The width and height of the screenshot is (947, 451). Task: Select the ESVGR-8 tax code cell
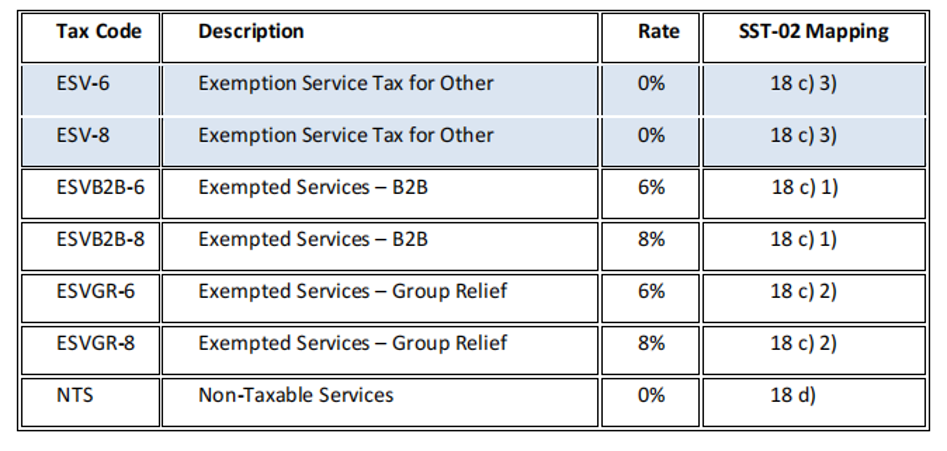(95, 343)
